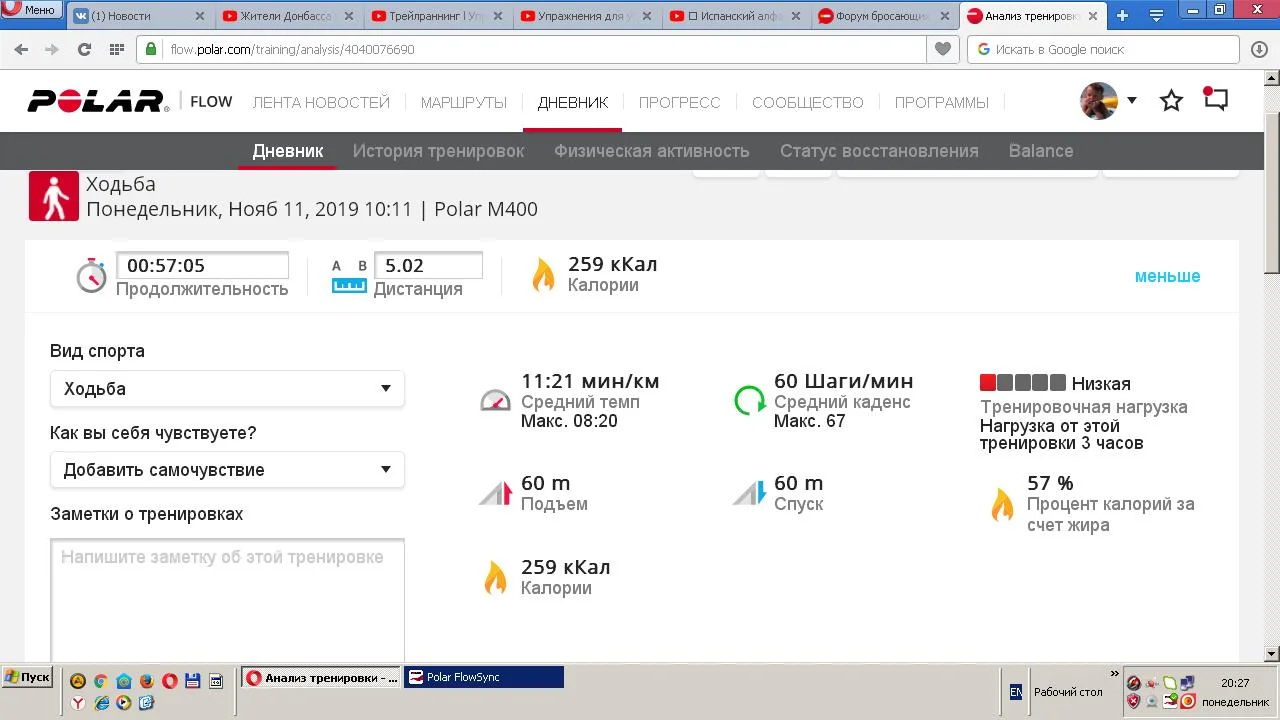The width and height of the screenshot is (1280, 720).
Task: Click the browser reload page icon
Action: pos(84,49)
